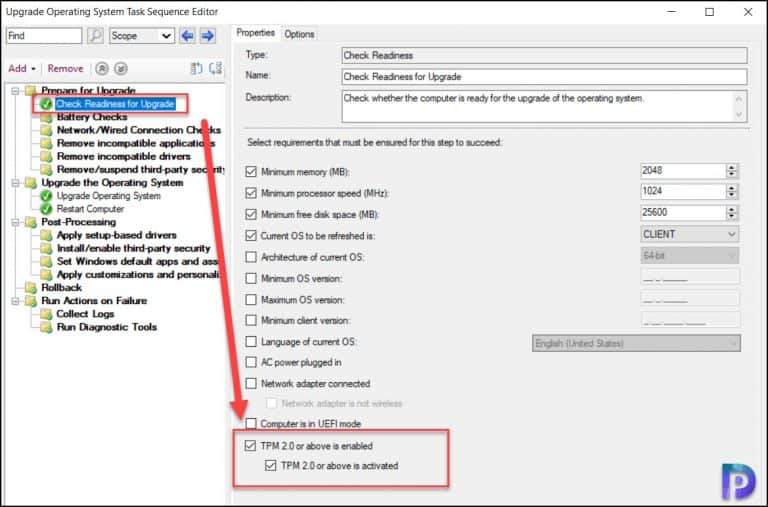
Task: Uncheck TPM 2.0 or above is enabled
Action: pos(250,446)
